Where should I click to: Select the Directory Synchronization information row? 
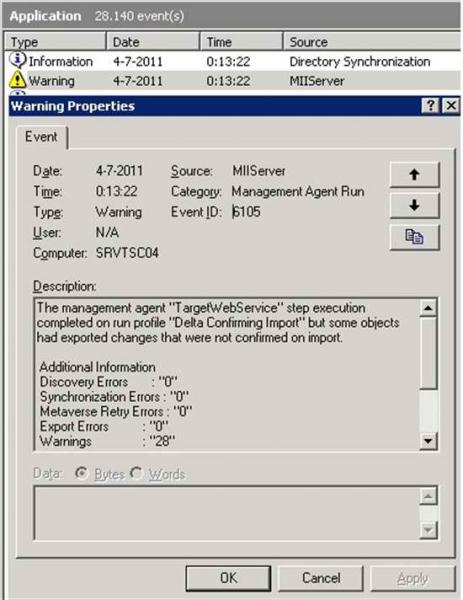232,61
